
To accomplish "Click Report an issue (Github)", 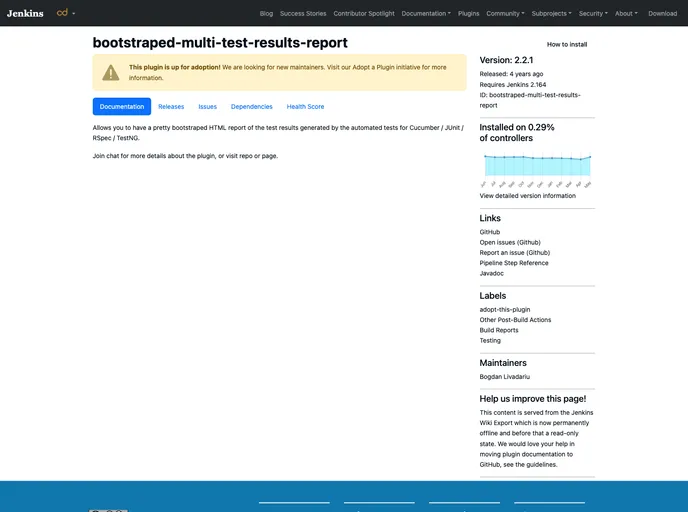I will [x=515, y=253].
